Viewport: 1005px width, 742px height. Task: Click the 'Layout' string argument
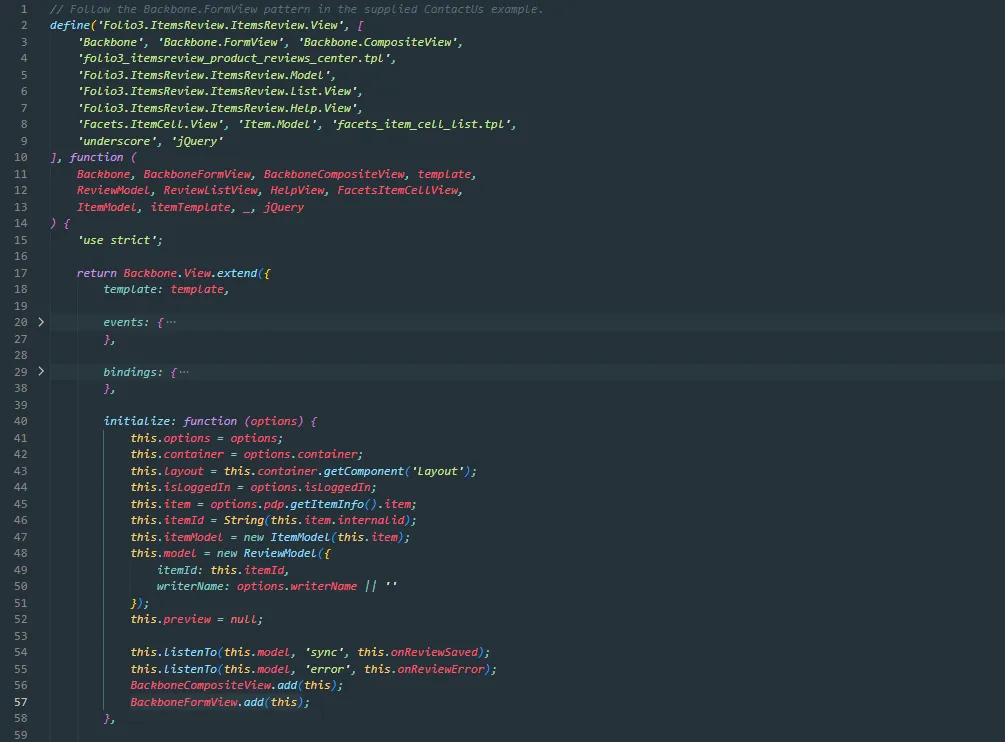click(x=438, y=471)
